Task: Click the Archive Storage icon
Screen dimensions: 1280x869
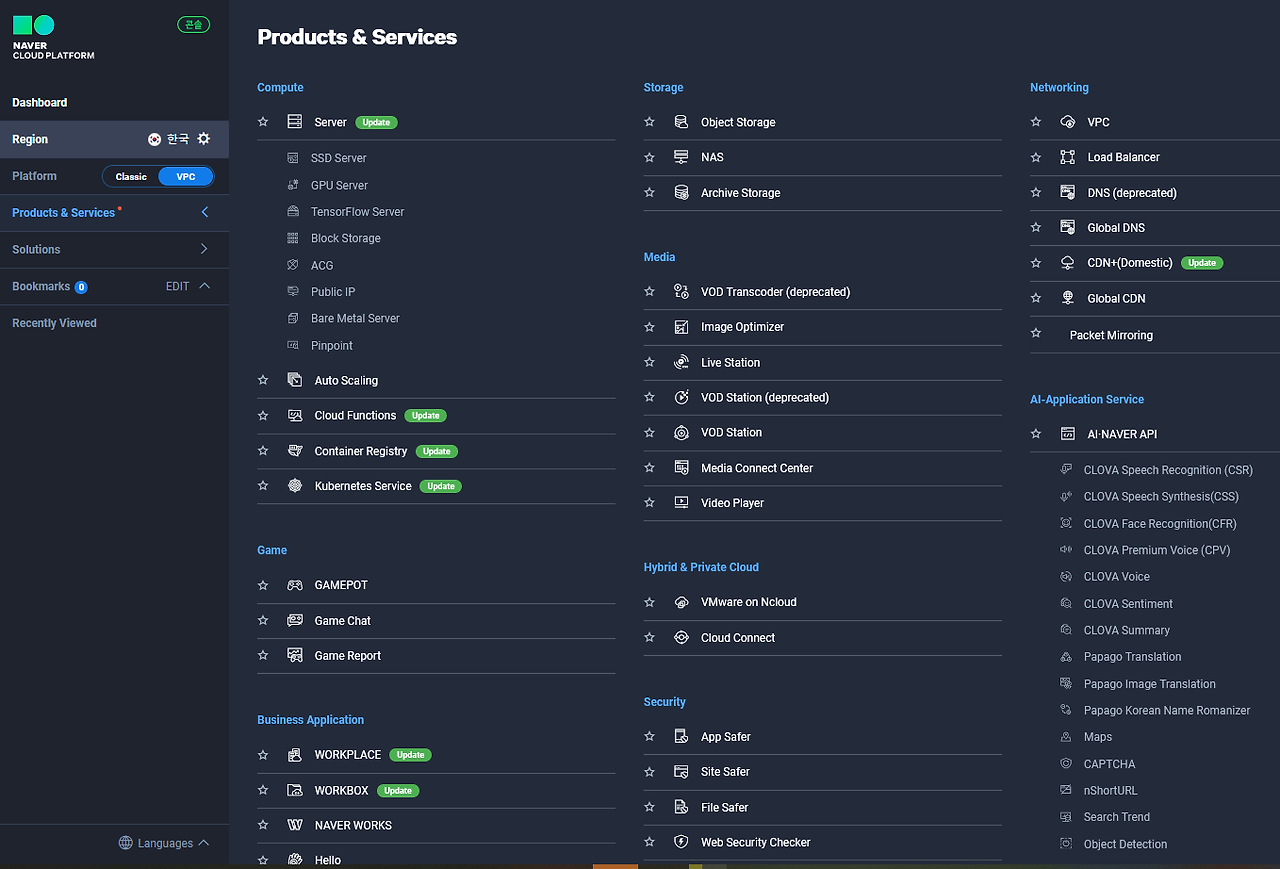Action: click(x=681, y=192)
